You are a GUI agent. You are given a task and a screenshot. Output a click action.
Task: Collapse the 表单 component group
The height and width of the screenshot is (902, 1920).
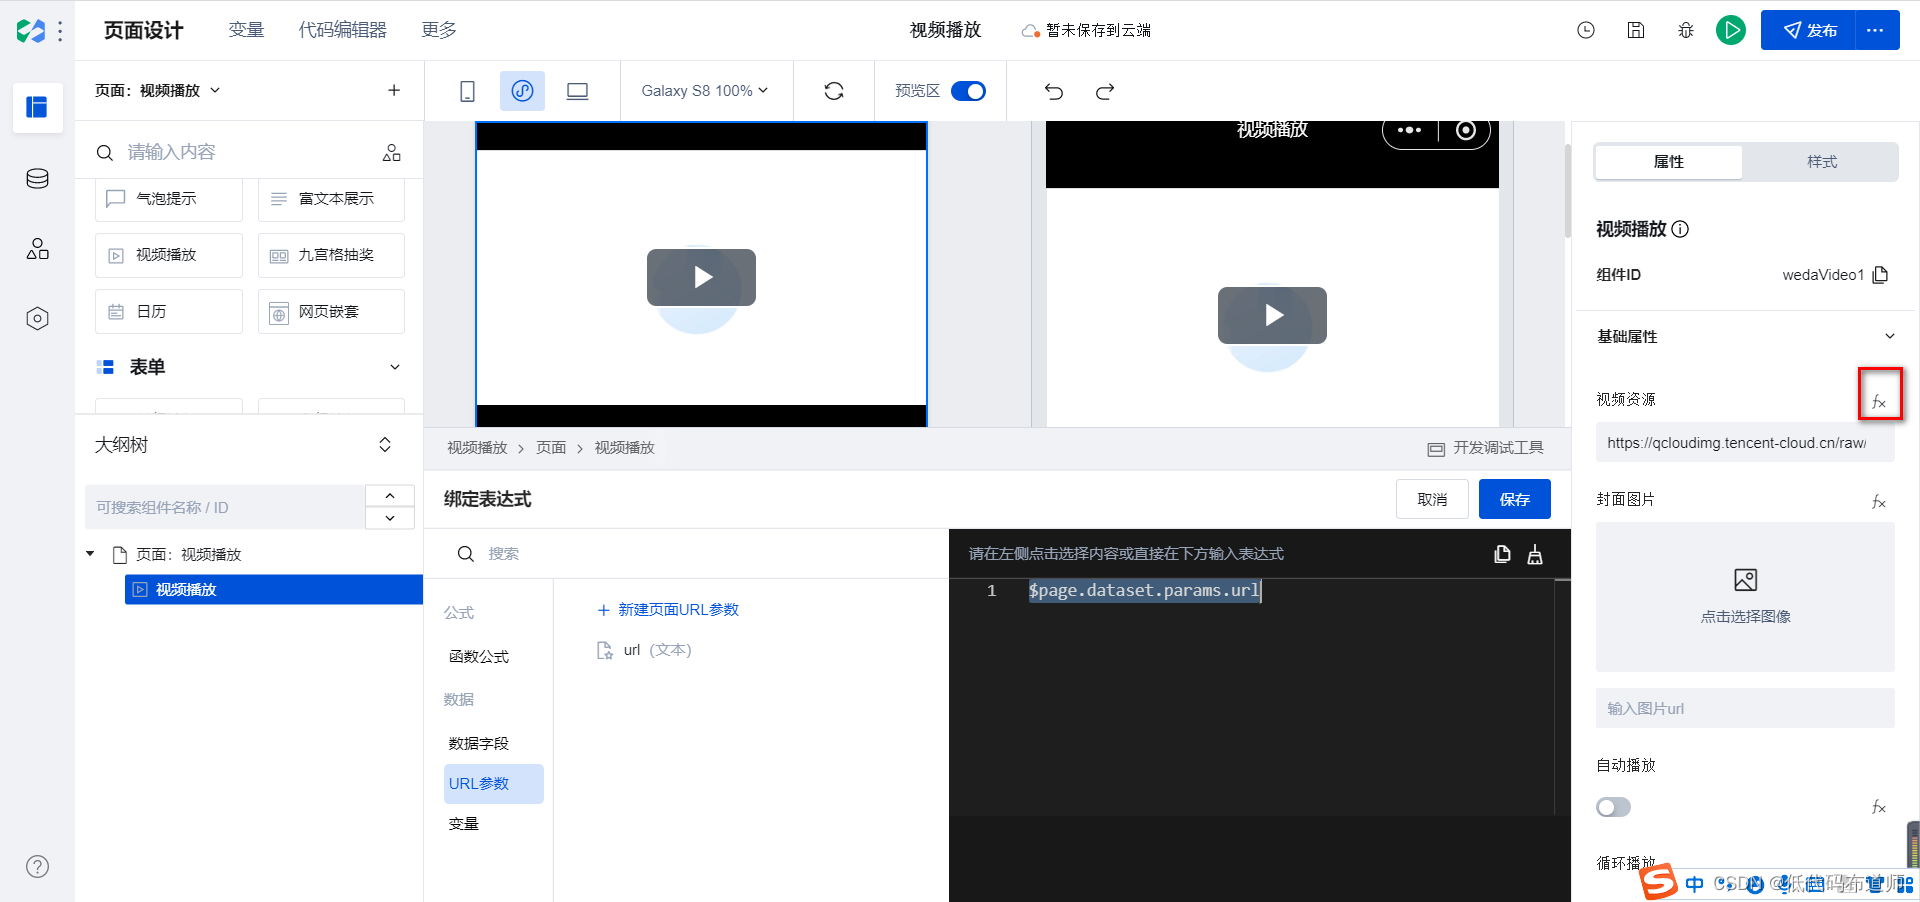click(395, 367)
